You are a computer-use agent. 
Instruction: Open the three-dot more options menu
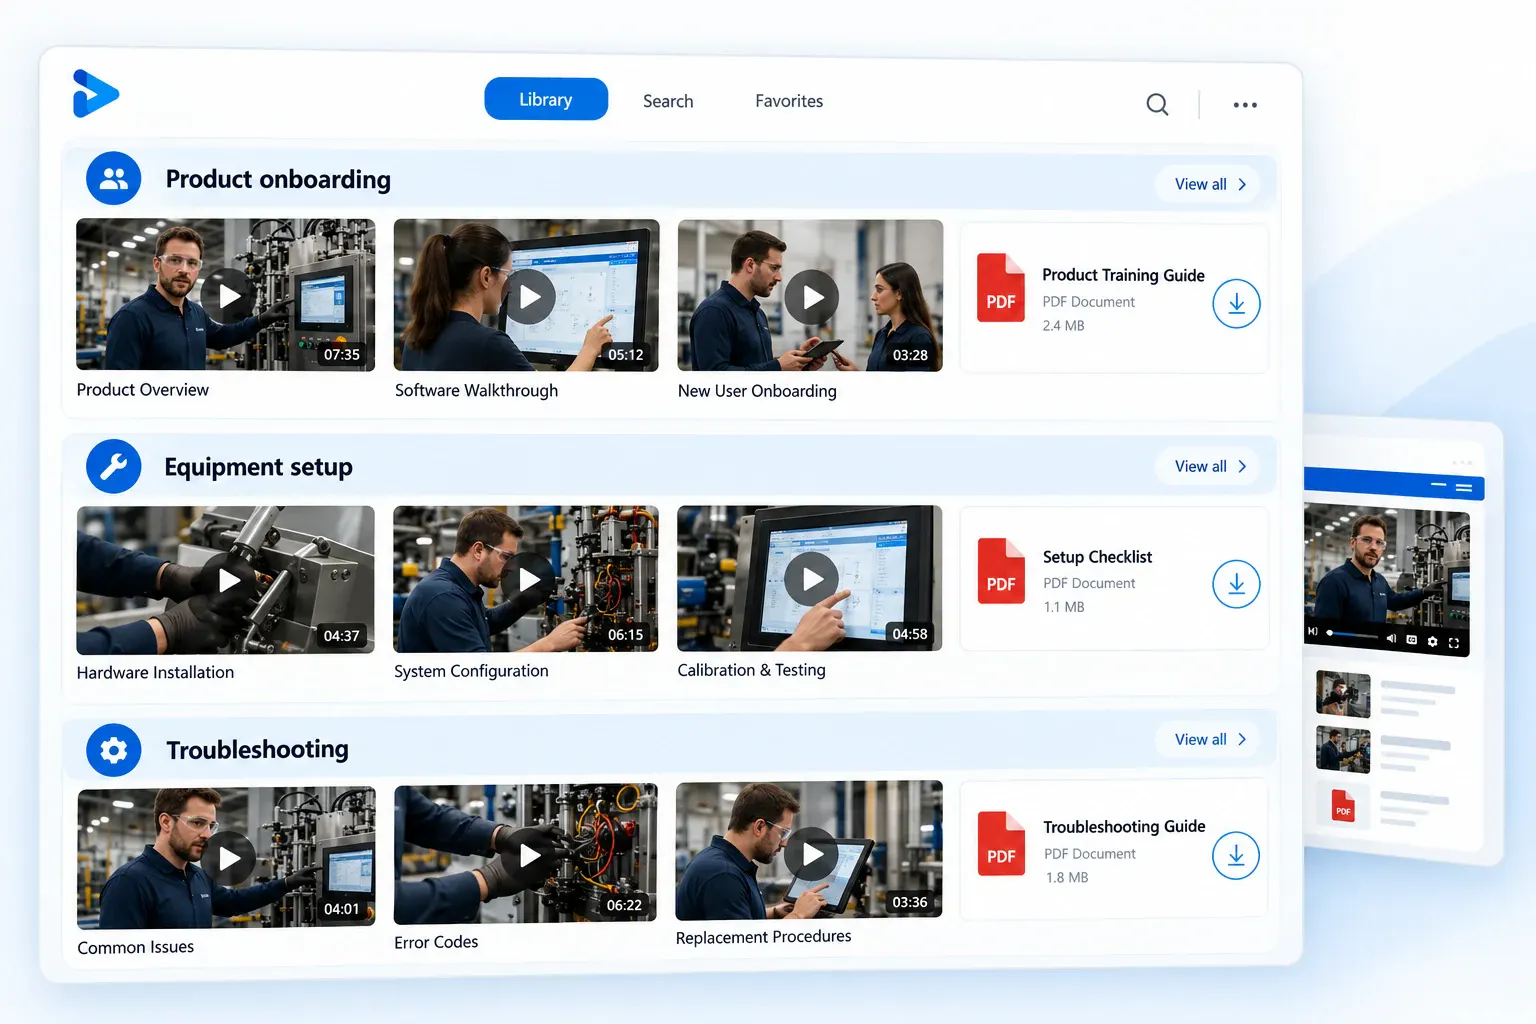pos(1245,105)
